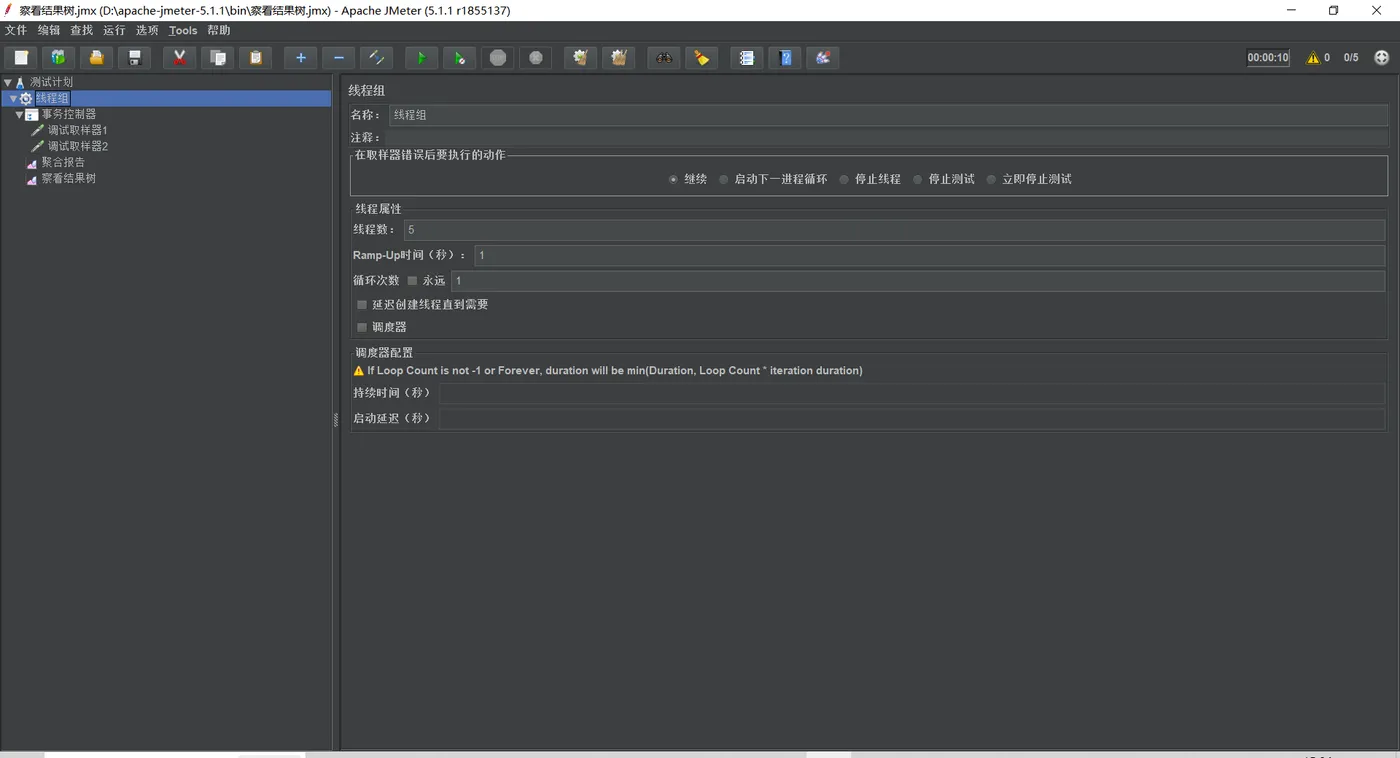
Task: Click the Expand All plus icon
Action: (300, 58)
